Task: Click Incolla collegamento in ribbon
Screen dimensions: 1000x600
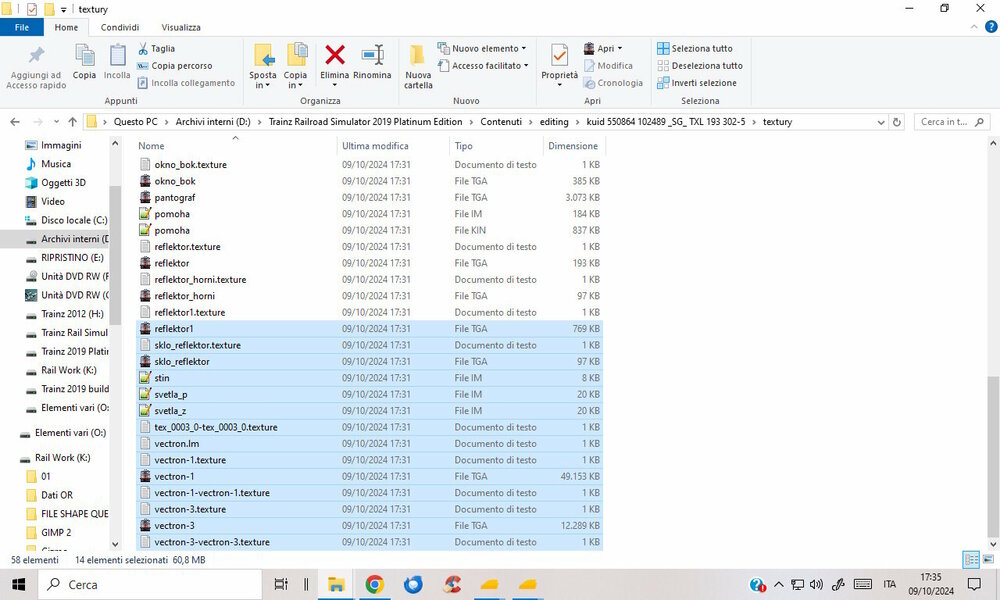Action: point(186,83)
